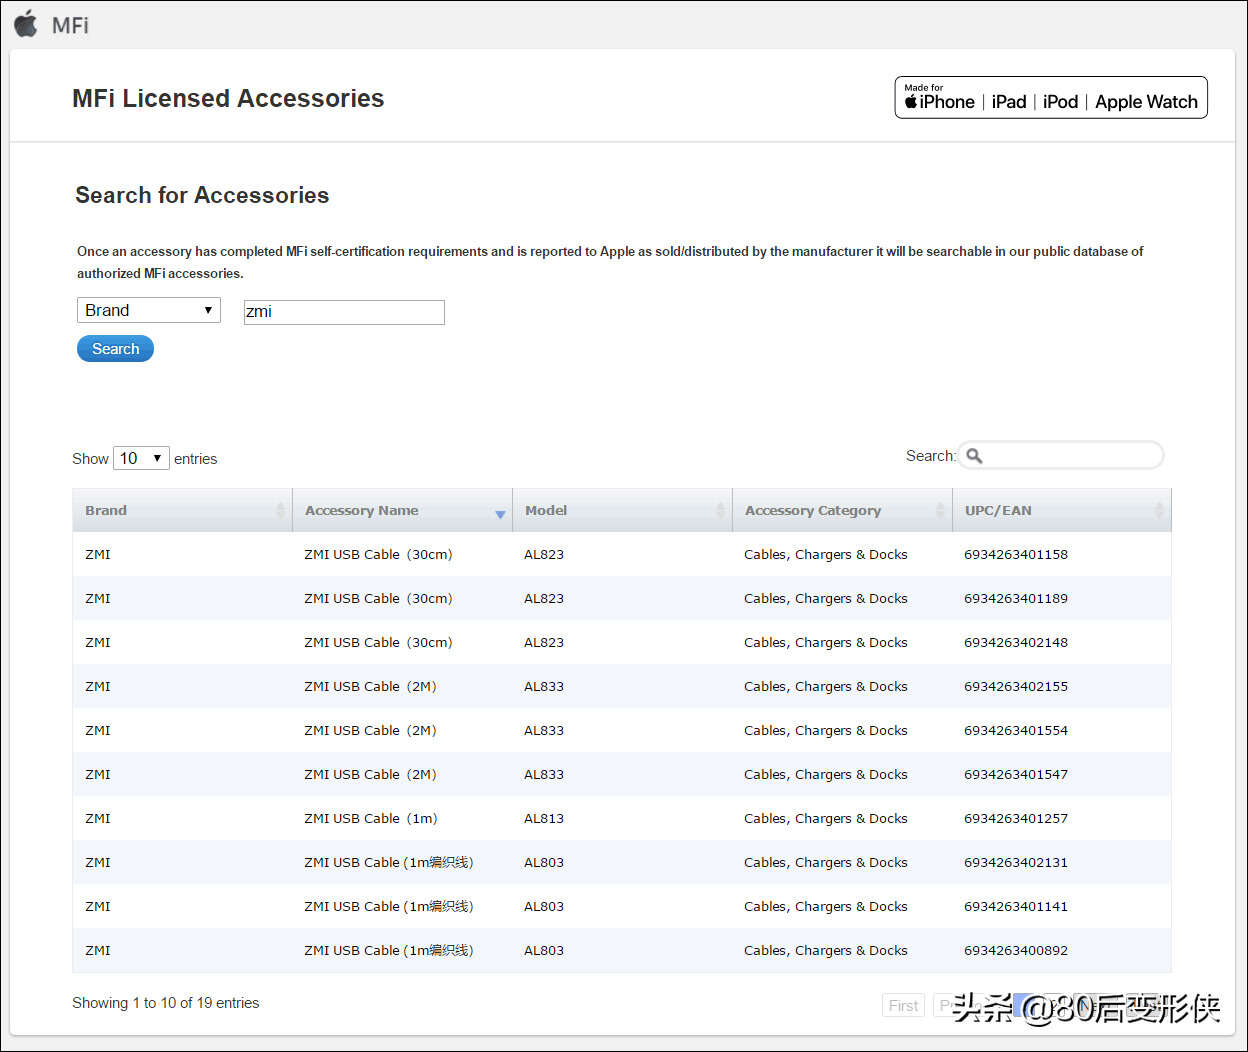The image size is (1248, 1052).
Task: Sort table by Accessory Category column
Action: (x=842, y=510)
